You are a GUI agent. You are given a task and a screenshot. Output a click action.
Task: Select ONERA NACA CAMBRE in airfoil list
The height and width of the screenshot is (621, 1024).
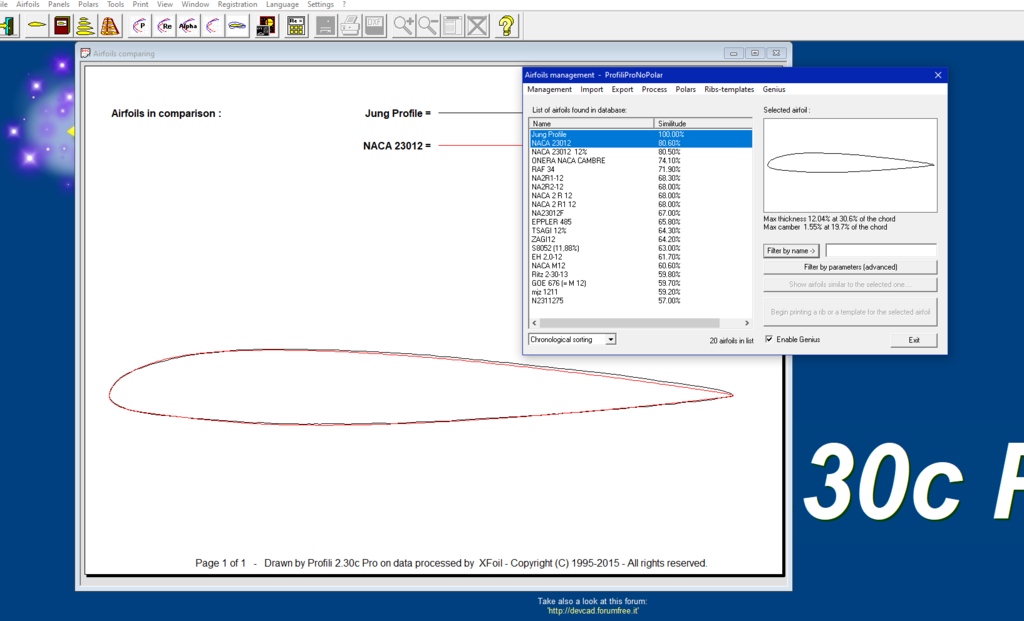point(568,161)
